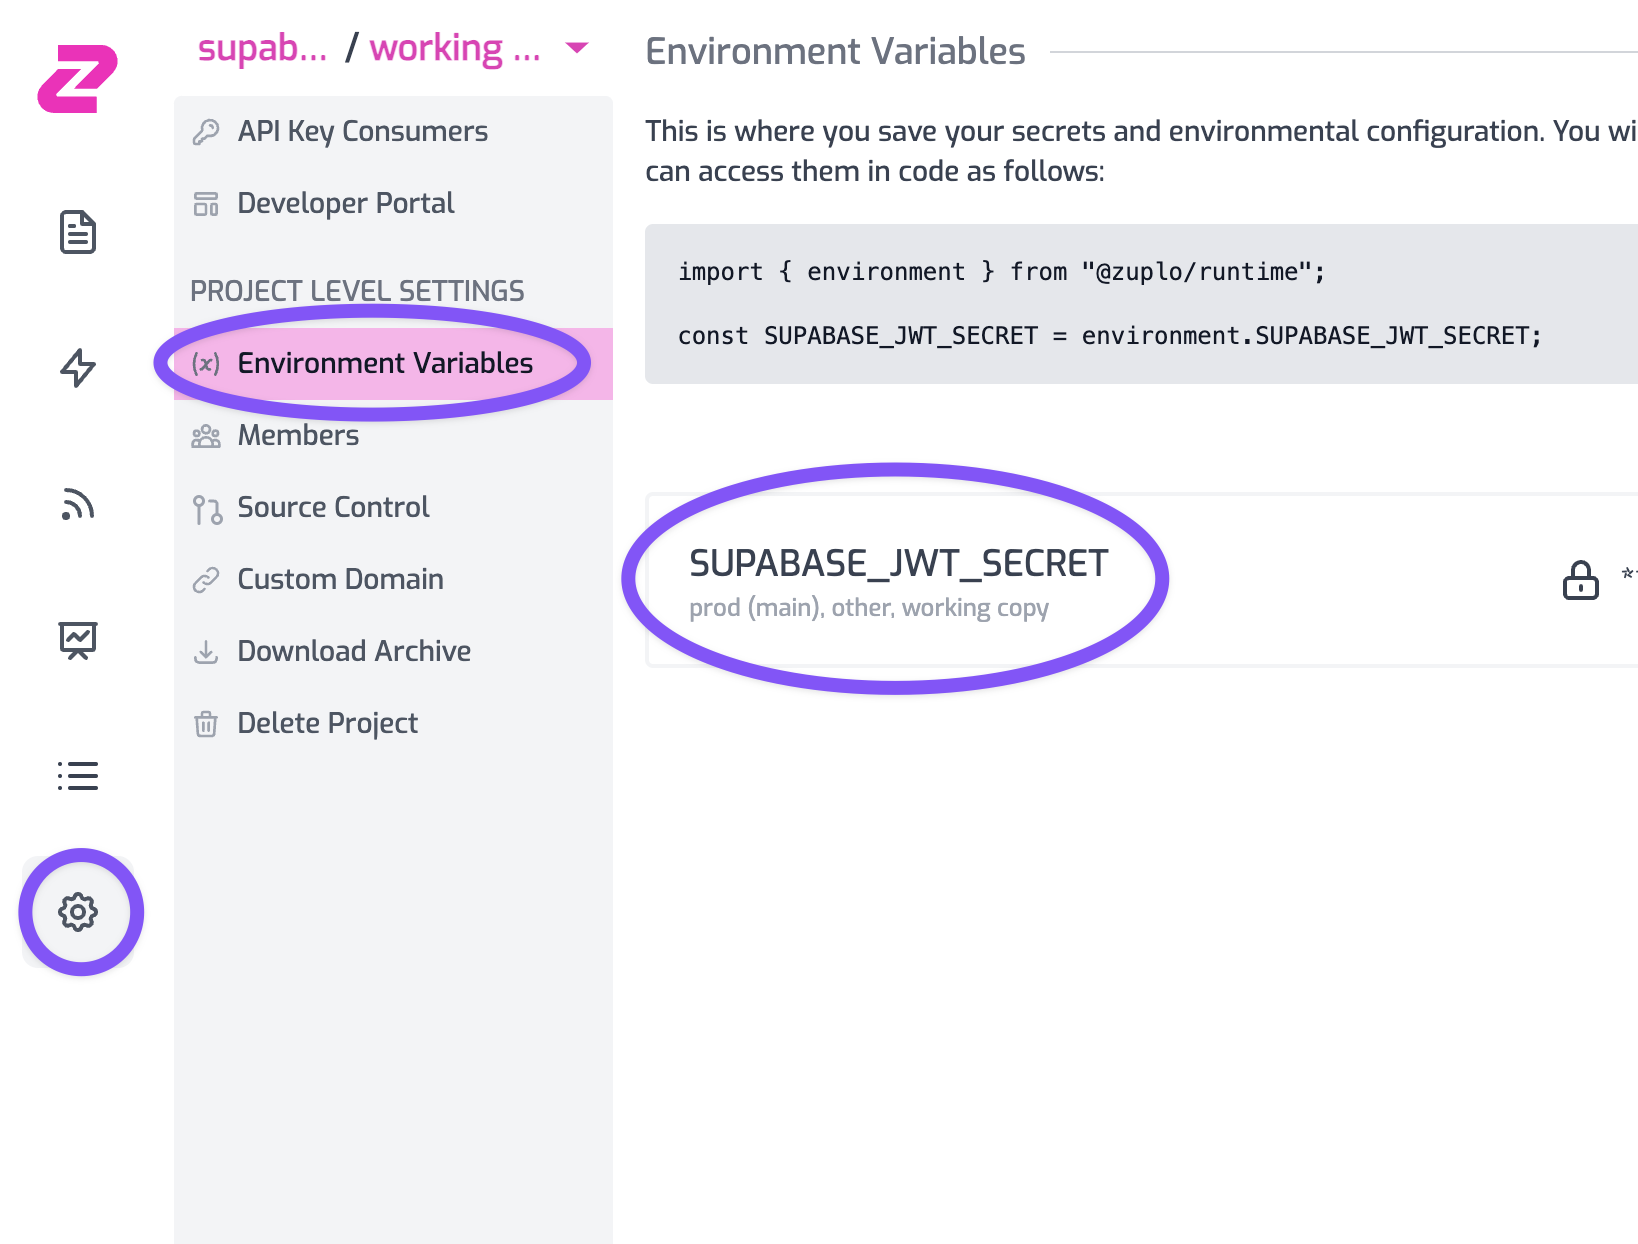Click the list lines icon in sidebar

77,776
